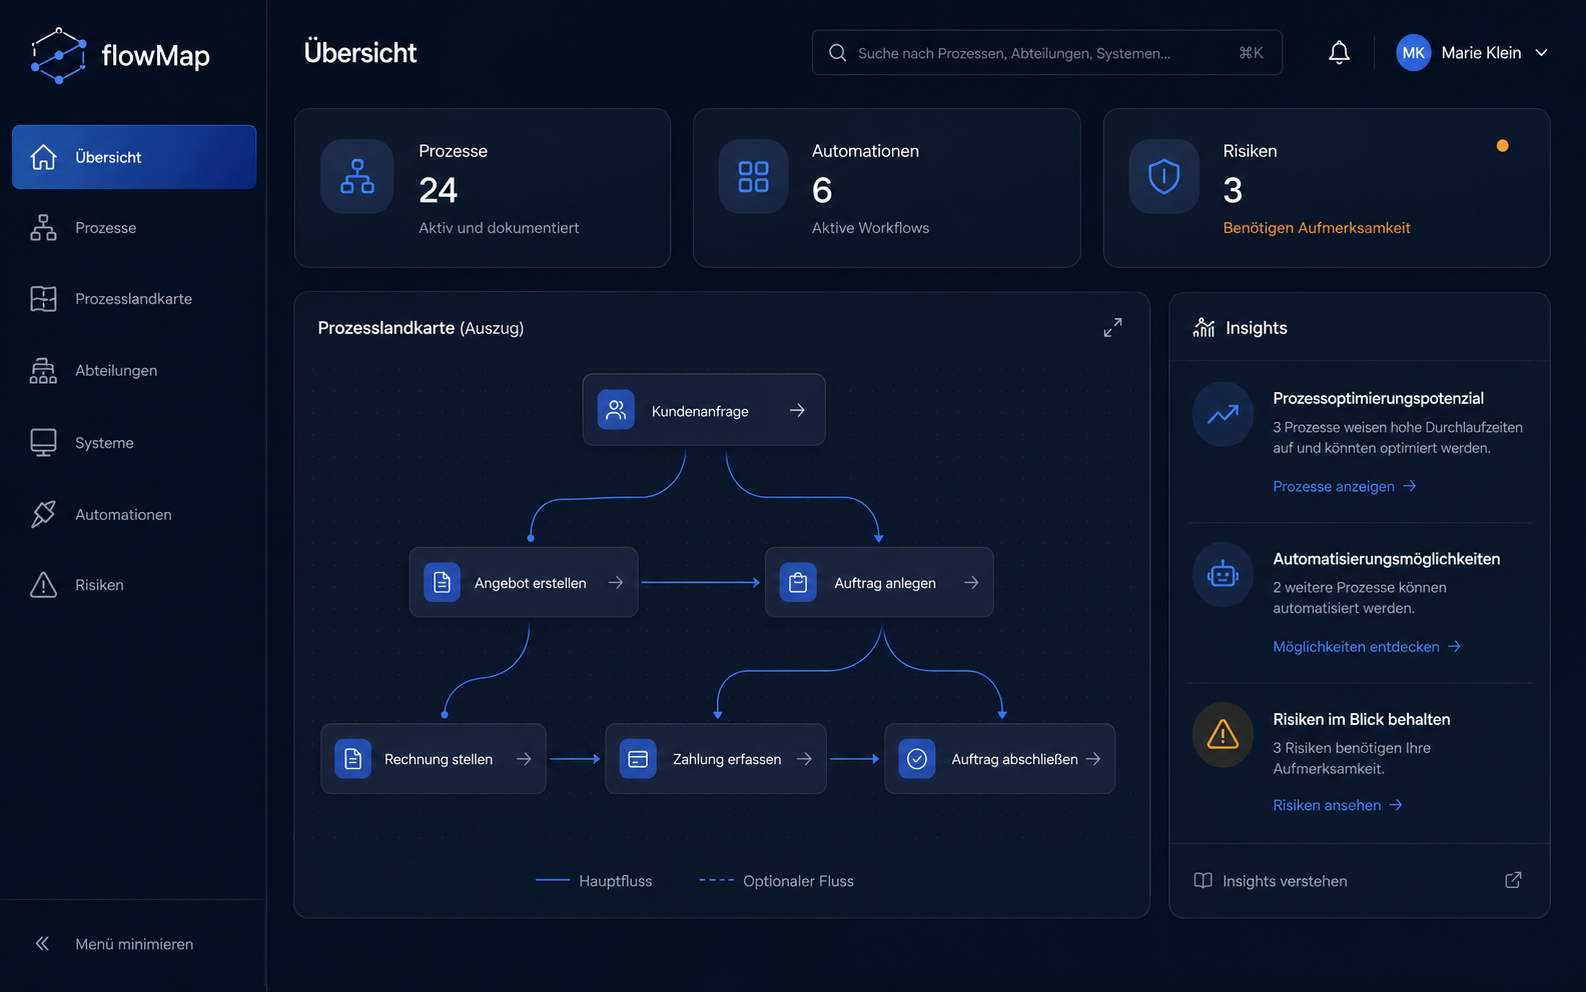
Task: Click the monitor icon next to Systeme
Action: pos(43,443)
